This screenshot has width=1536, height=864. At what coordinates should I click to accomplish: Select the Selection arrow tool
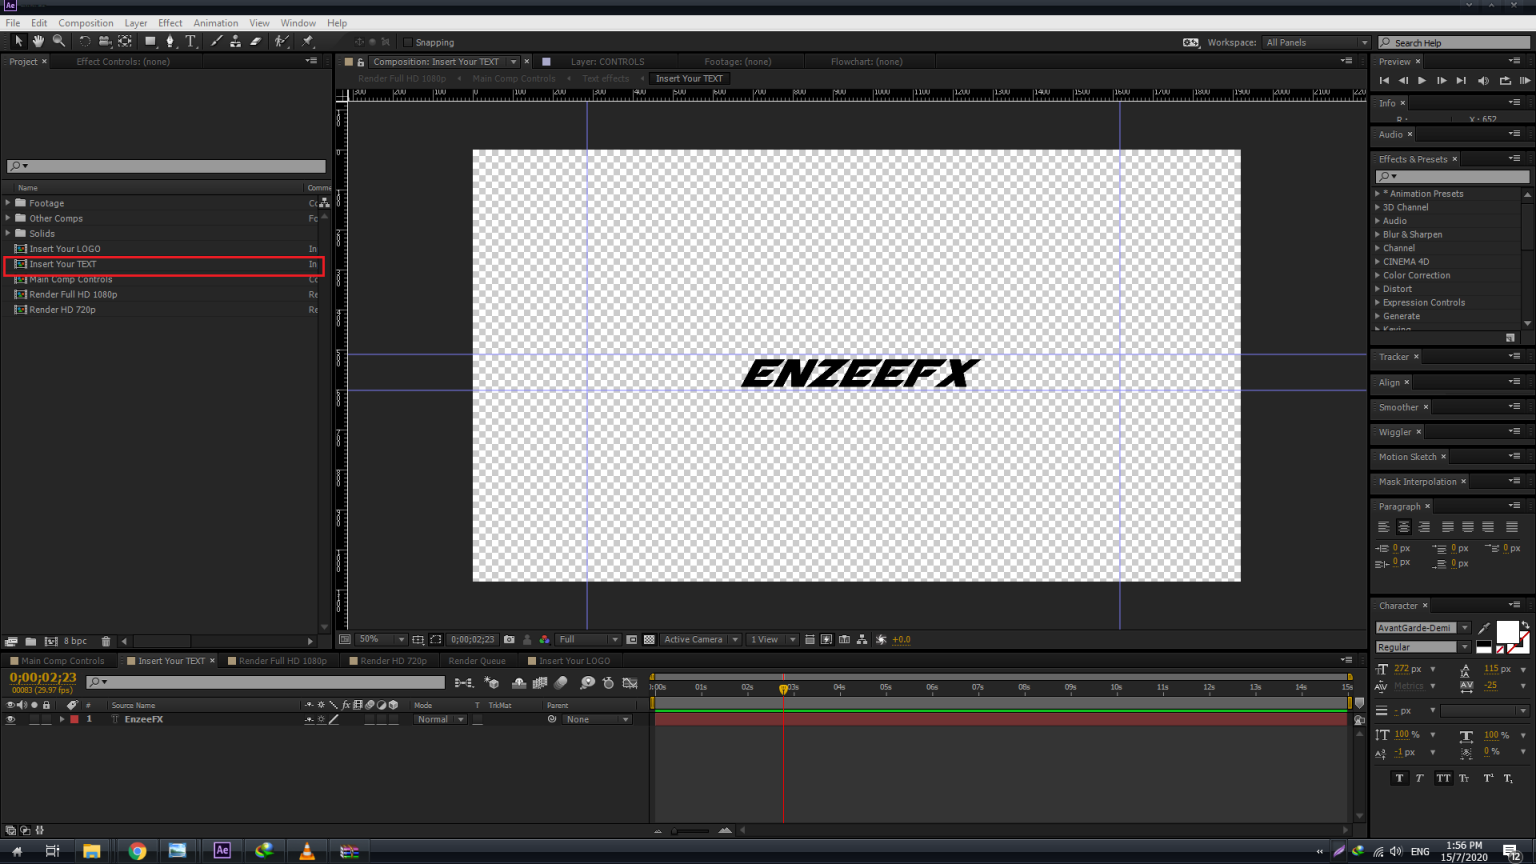tap(19, 41)
